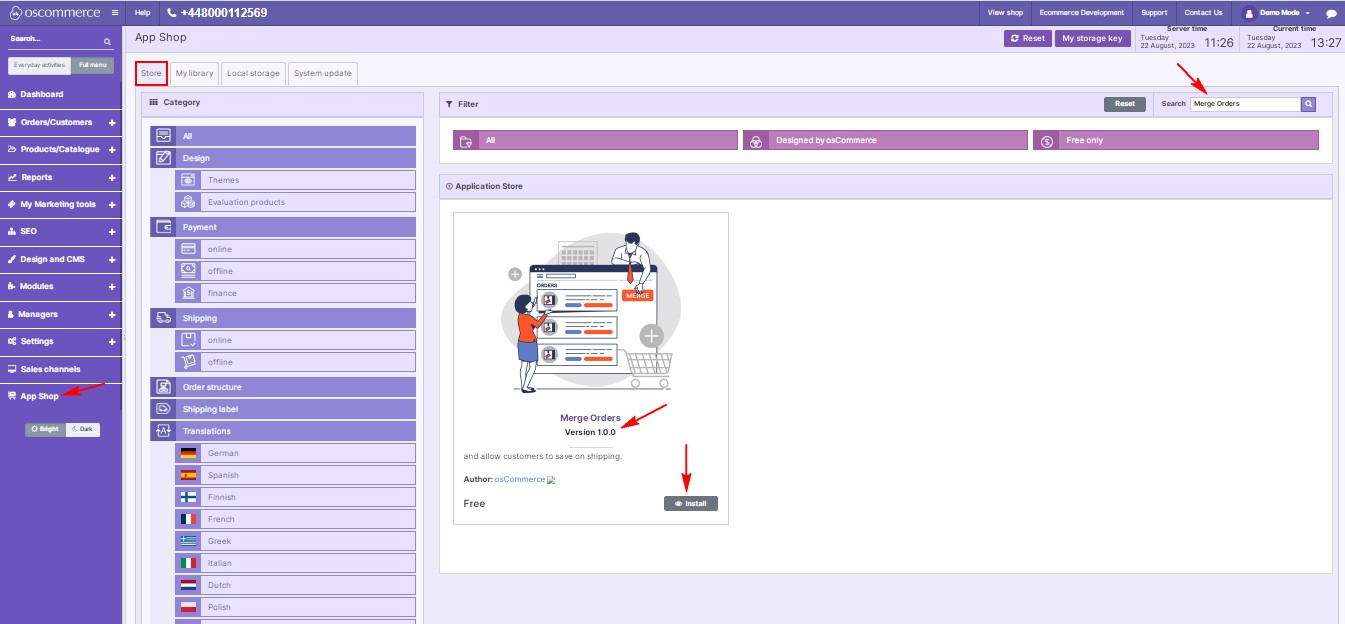
Task: Pick the offline icon under Shipping
Action: pos(188,362)
